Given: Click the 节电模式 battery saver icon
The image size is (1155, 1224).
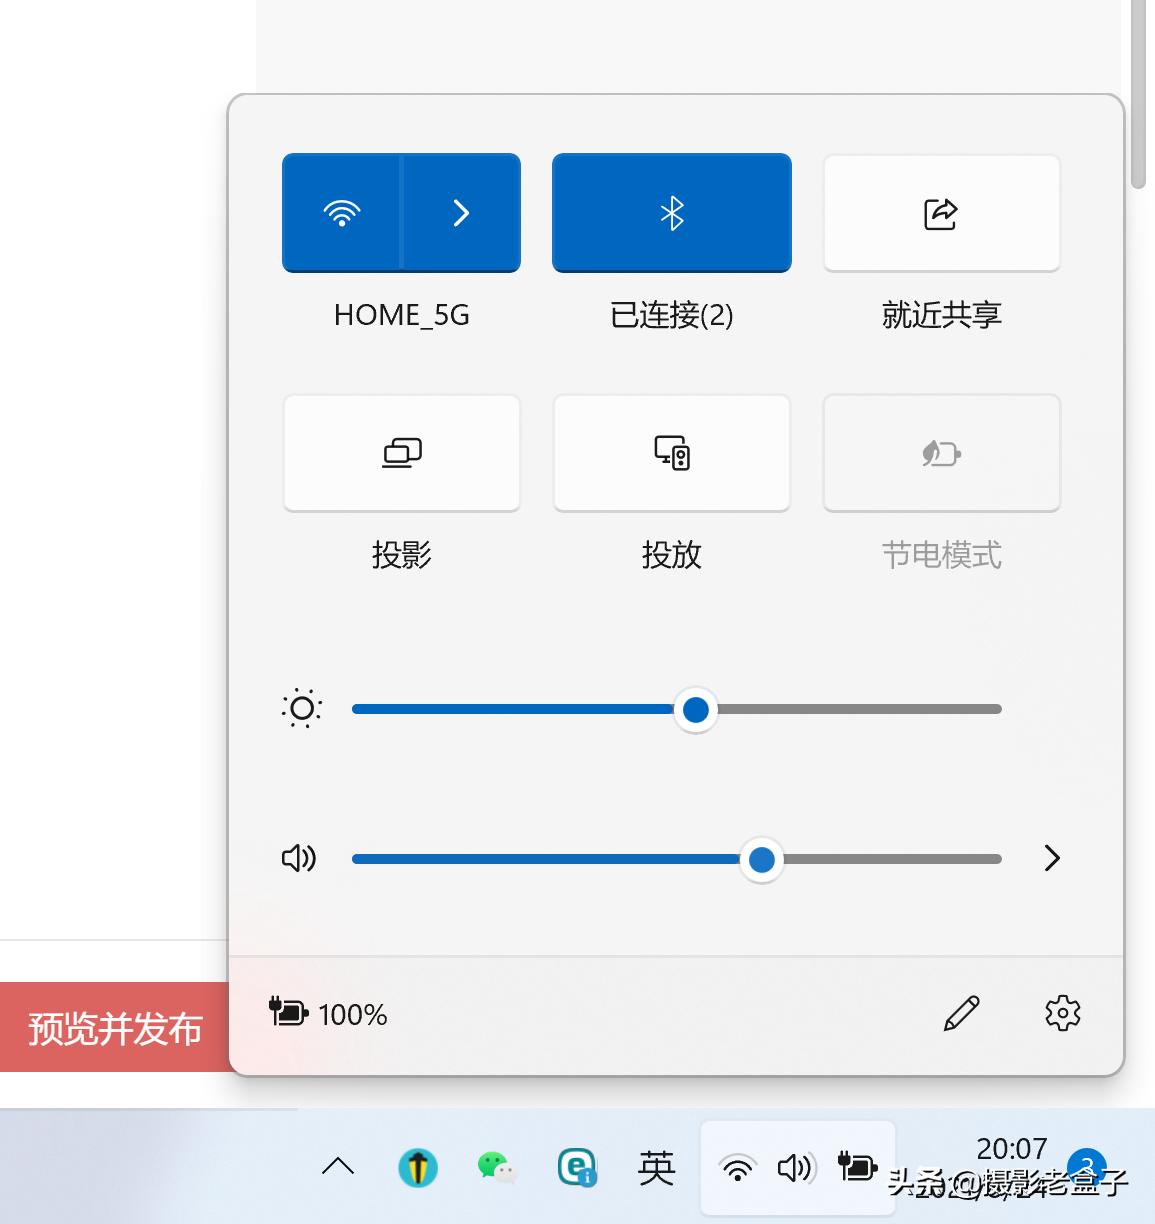Looking at the screenshot, I should pos(941,452).
